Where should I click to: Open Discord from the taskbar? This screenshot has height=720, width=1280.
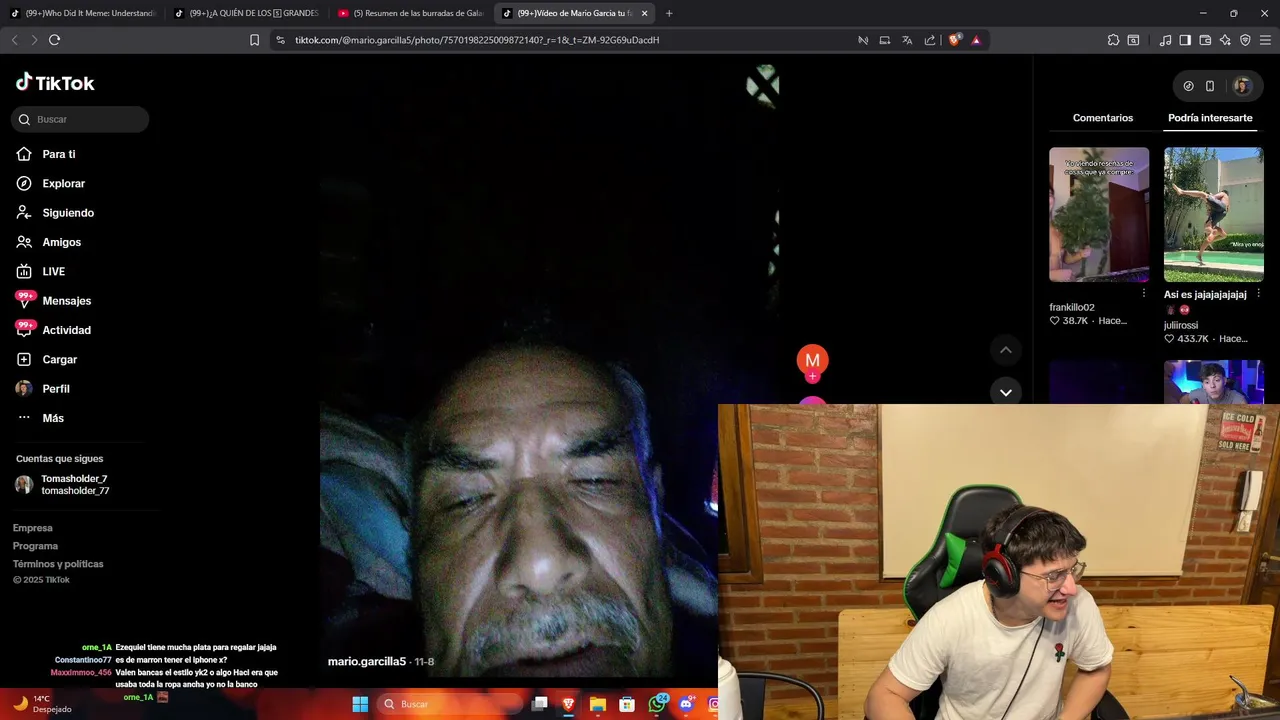686,704
